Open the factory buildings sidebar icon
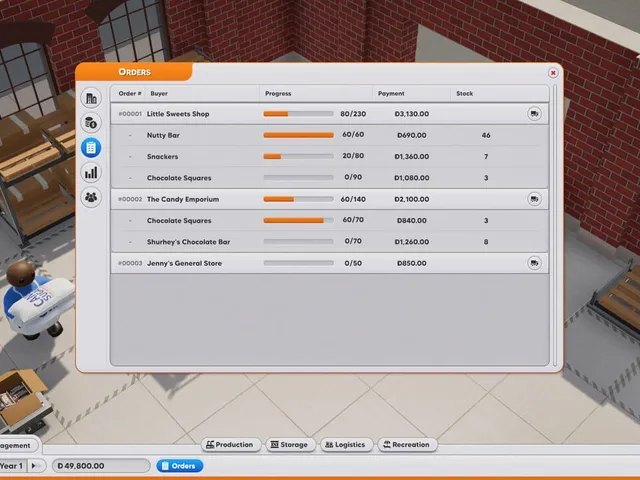Image resolution: width=640 pixels, height=480 pixels. (x=91, y=98)
